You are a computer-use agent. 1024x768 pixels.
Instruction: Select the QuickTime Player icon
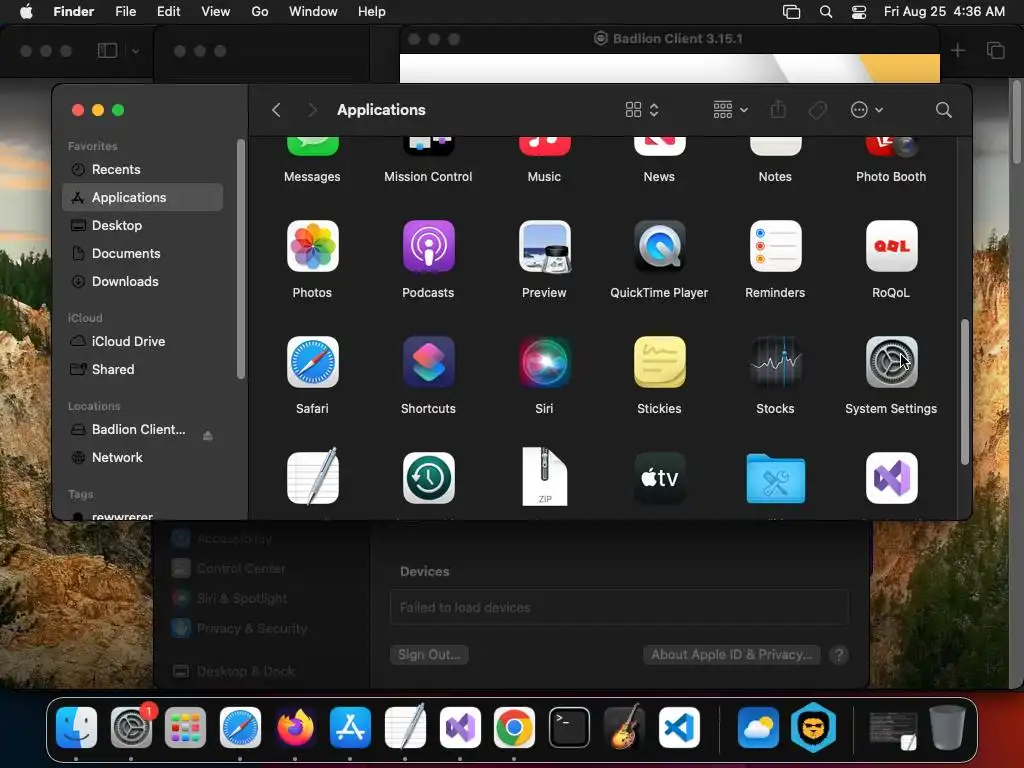click(x=660, y=246)
